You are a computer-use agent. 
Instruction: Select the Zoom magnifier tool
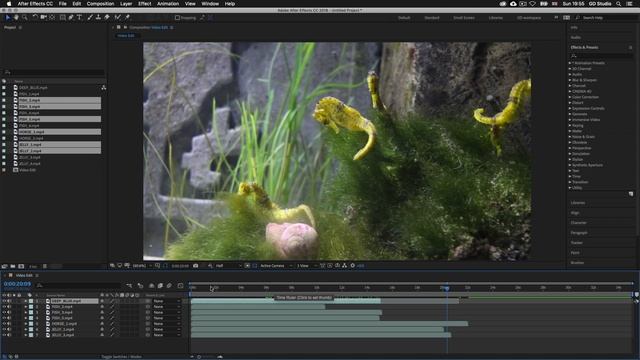(24, 18)
